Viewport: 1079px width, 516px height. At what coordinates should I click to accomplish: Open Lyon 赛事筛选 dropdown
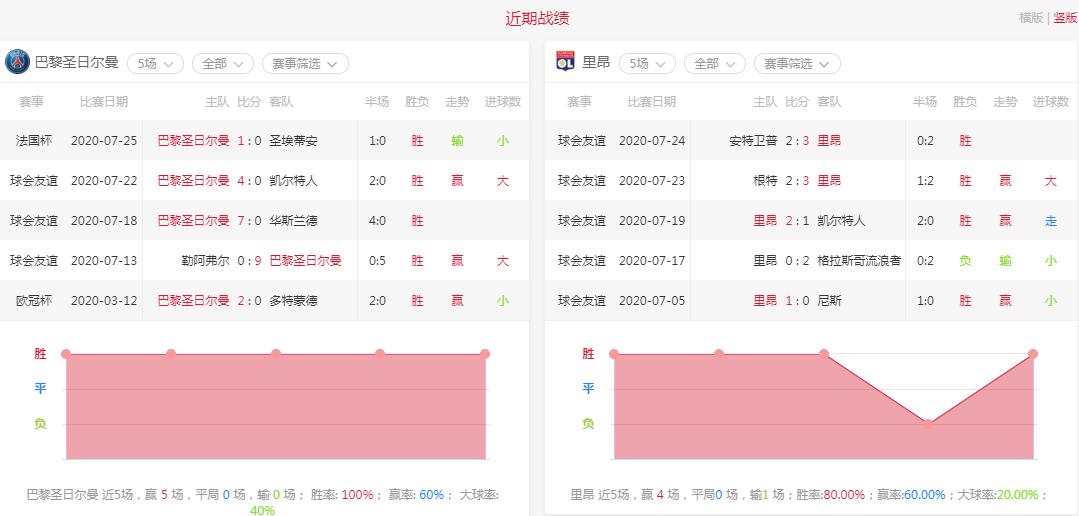click(797, 63)
